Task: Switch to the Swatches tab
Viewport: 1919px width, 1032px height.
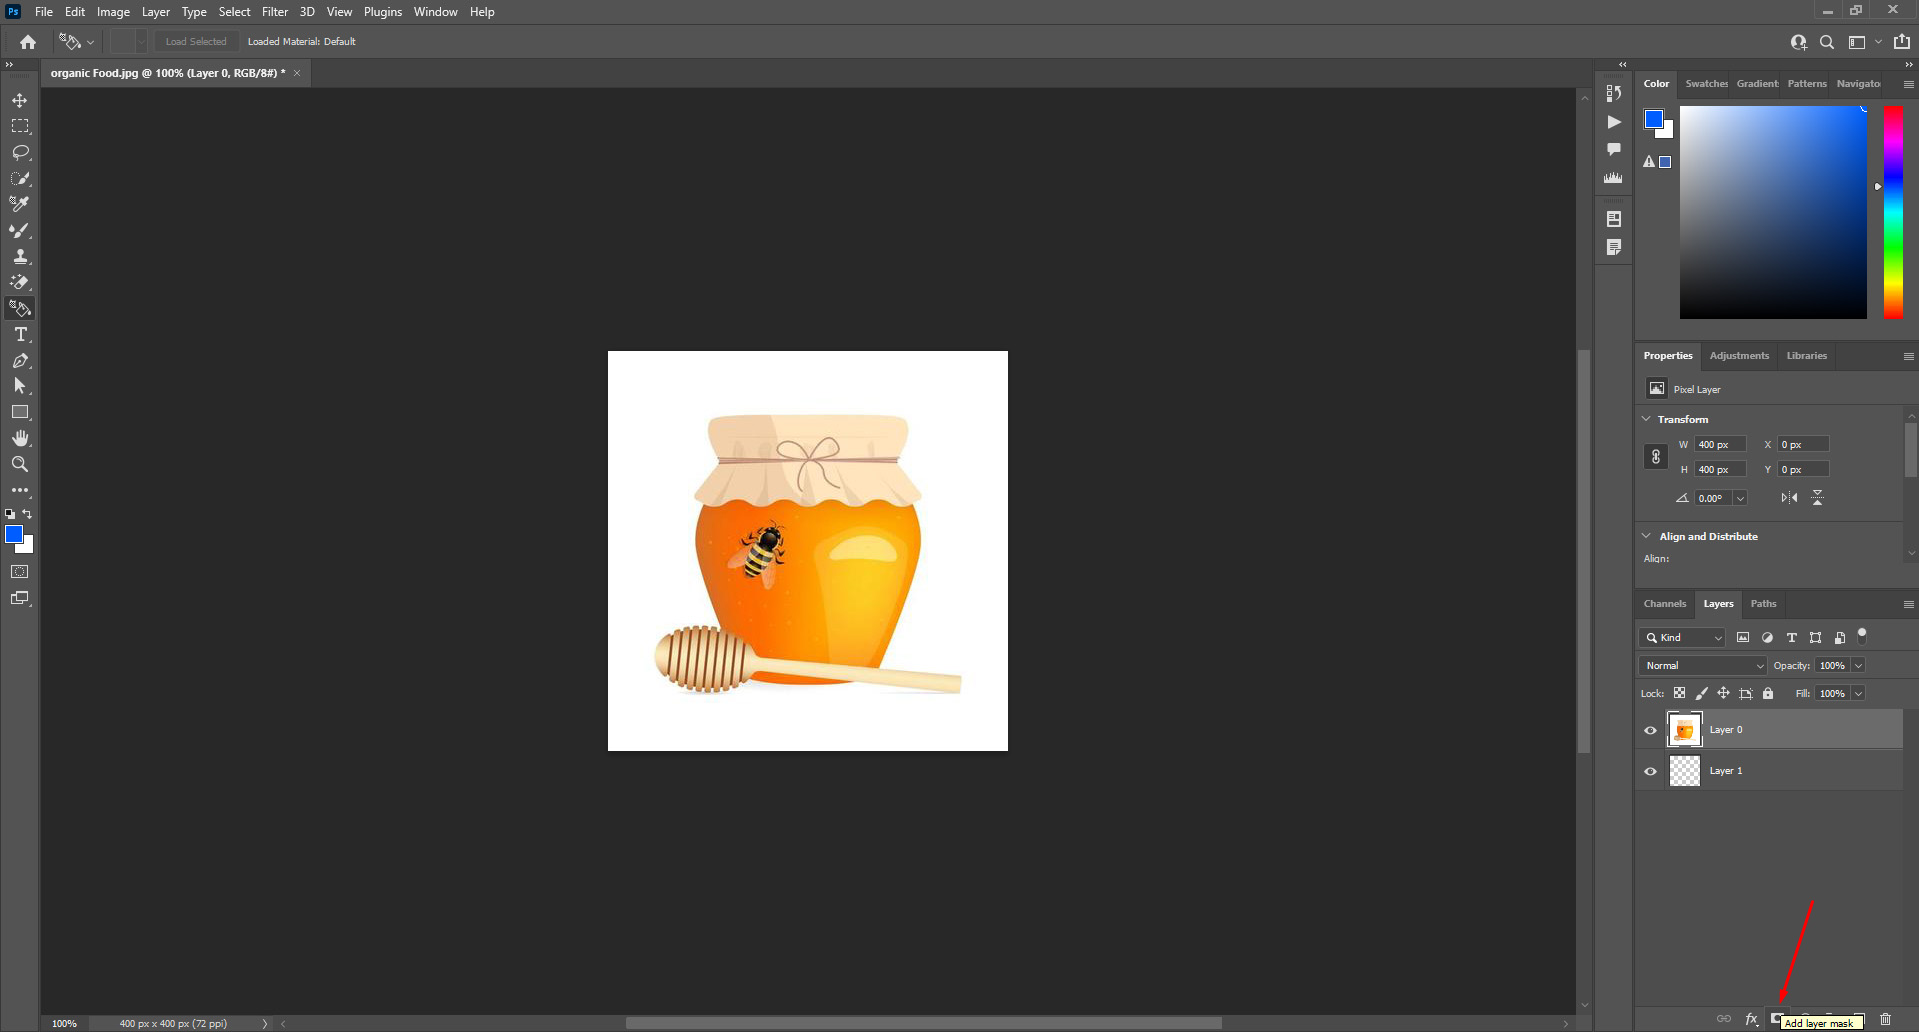Action: tap(1706, 84)
